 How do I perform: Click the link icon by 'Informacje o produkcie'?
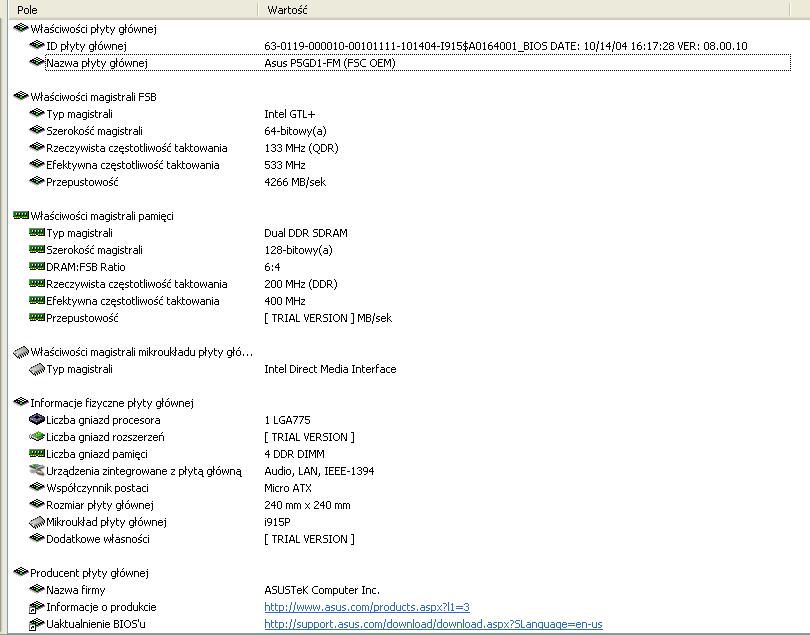tap(36, 607)
